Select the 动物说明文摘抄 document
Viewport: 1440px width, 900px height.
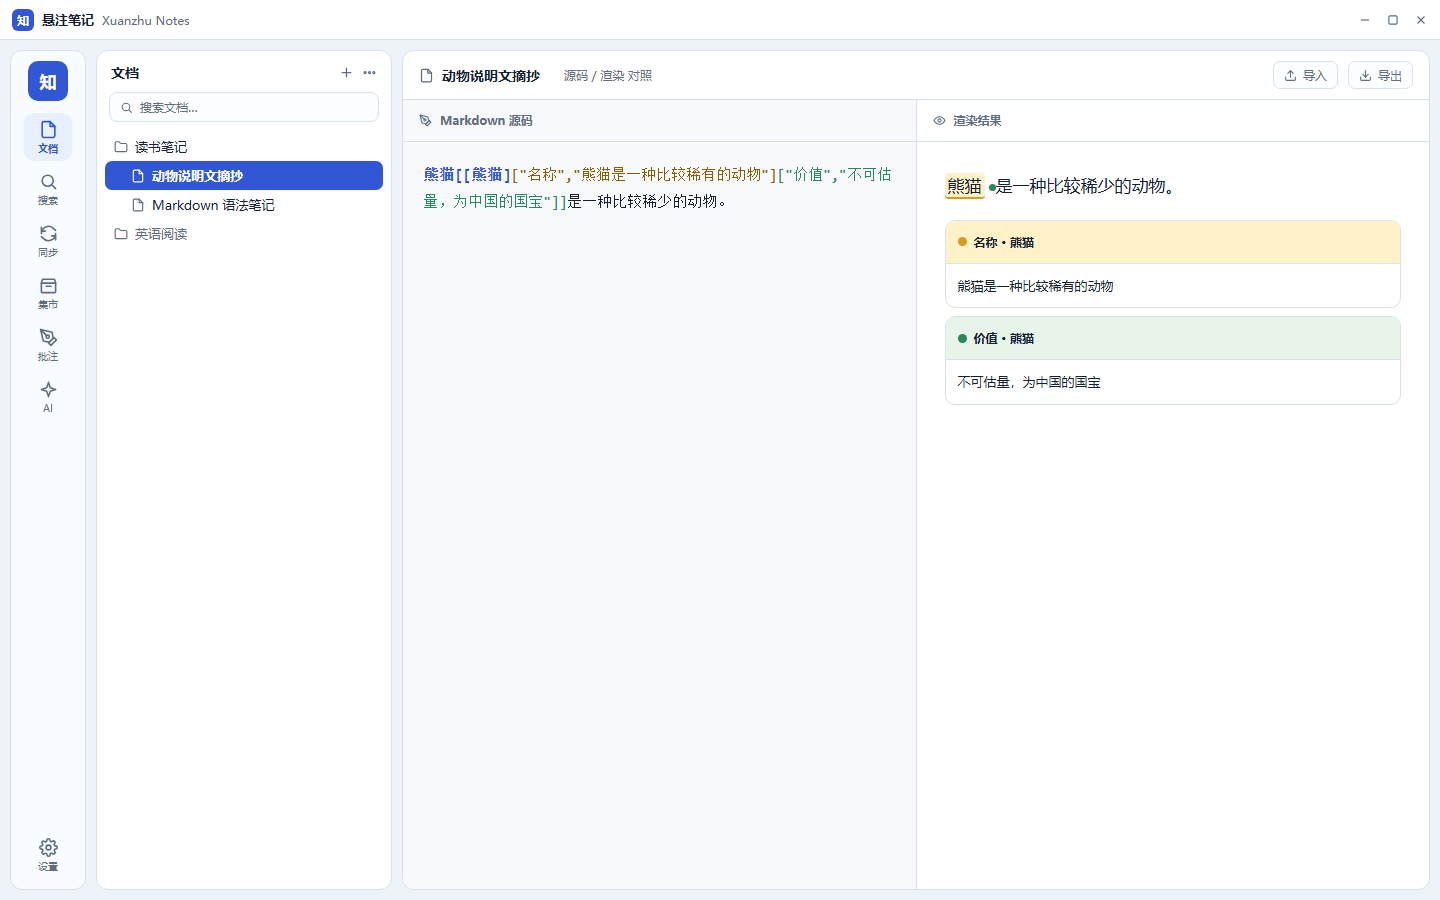pyautogui.click(x=244, y=176)
